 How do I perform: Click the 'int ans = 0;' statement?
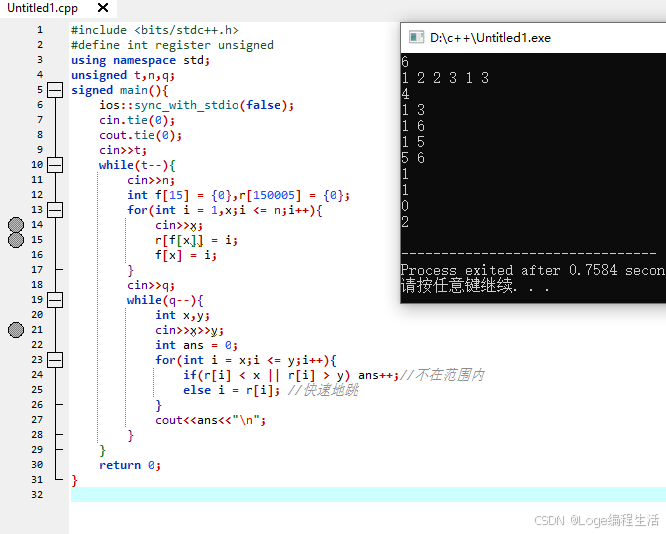pos(196,345)
